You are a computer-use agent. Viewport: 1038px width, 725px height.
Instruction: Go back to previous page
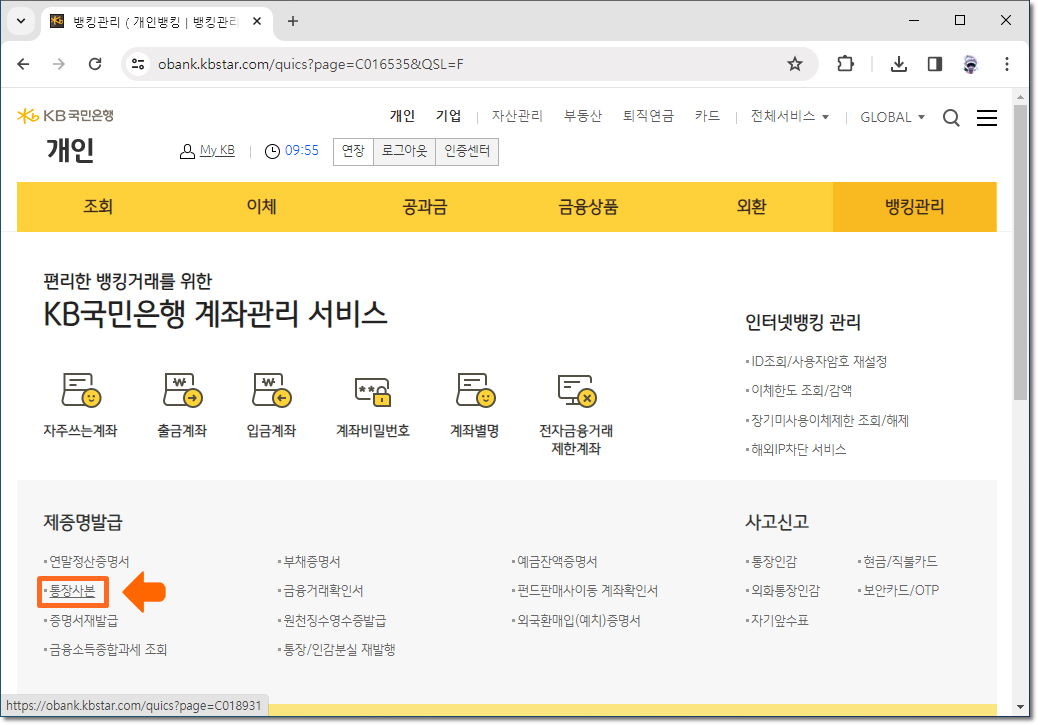tap(24, 64)
